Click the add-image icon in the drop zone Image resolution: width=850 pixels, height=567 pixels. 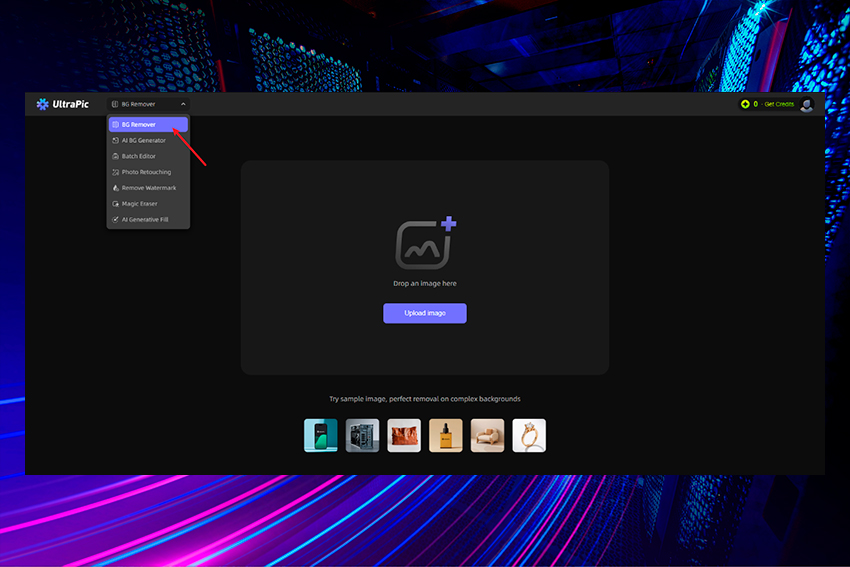(426, 243)
